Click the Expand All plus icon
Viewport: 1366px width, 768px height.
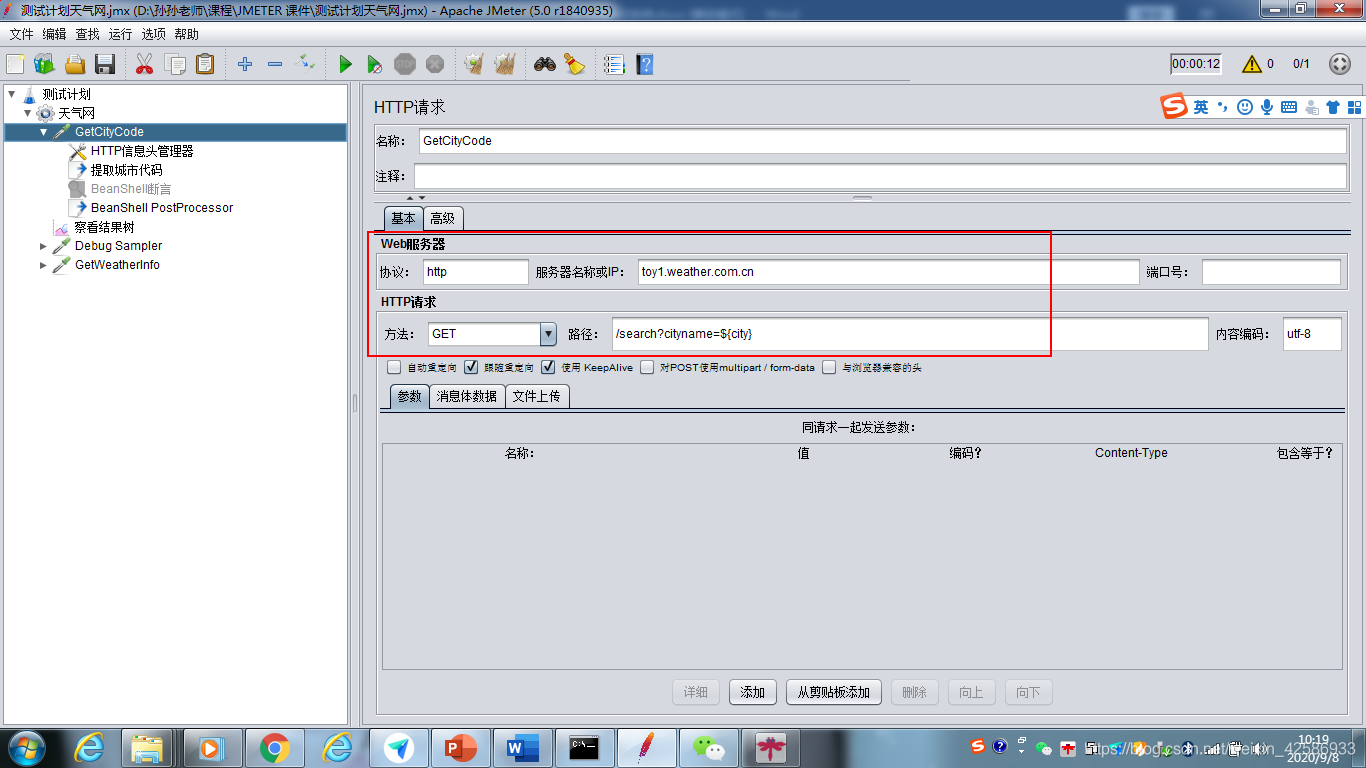[x=245, y=64]
